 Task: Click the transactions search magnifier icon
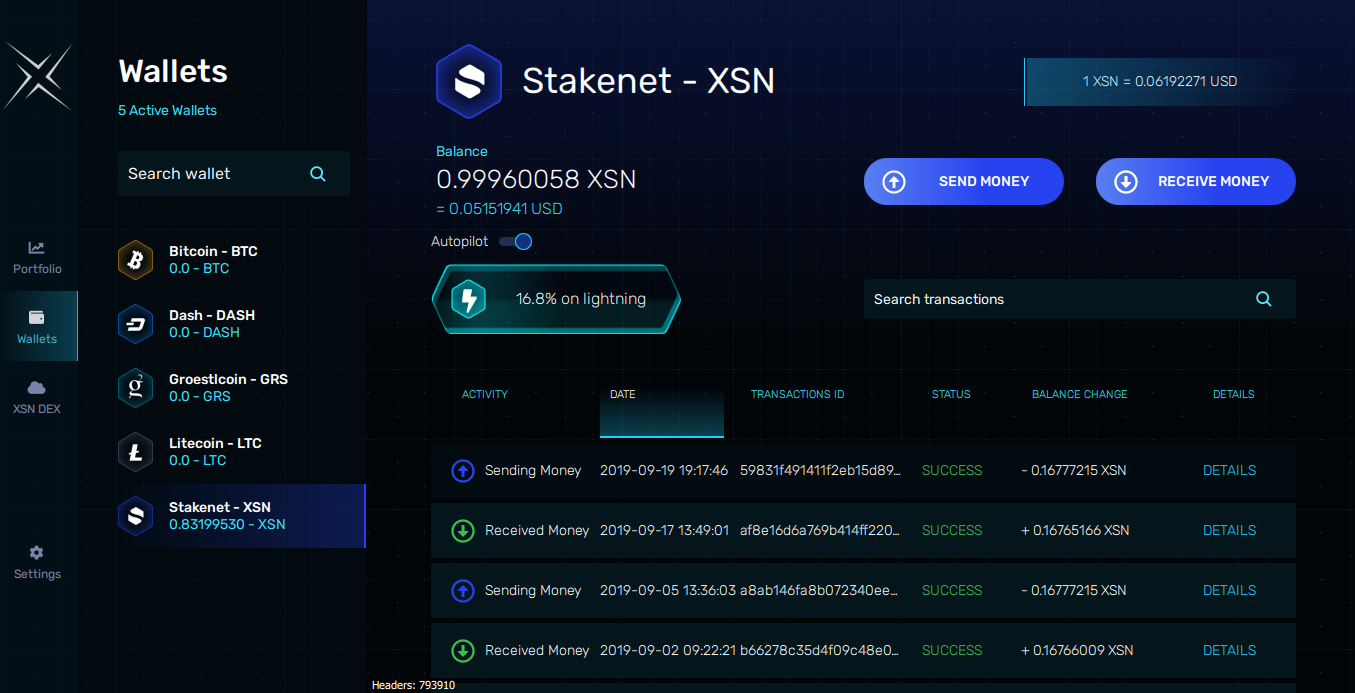1263,298
